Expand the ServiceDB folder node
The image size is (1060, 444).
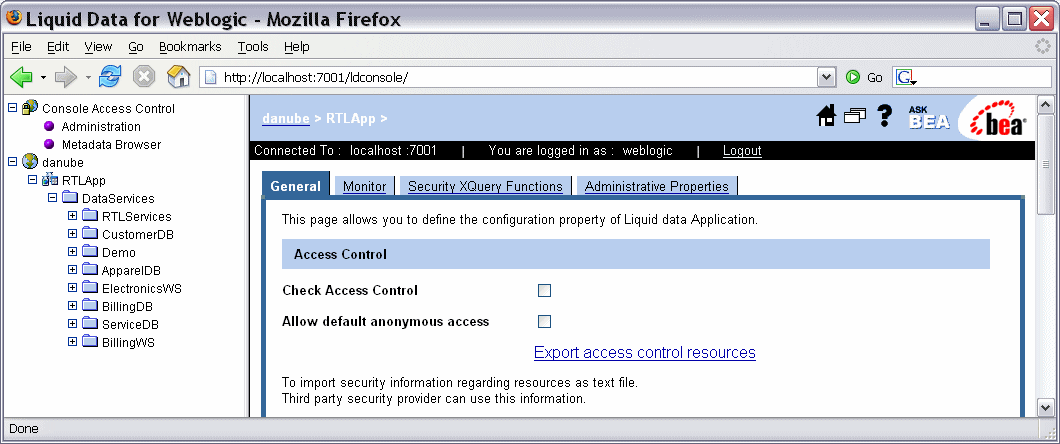click(x=73, y=324)
